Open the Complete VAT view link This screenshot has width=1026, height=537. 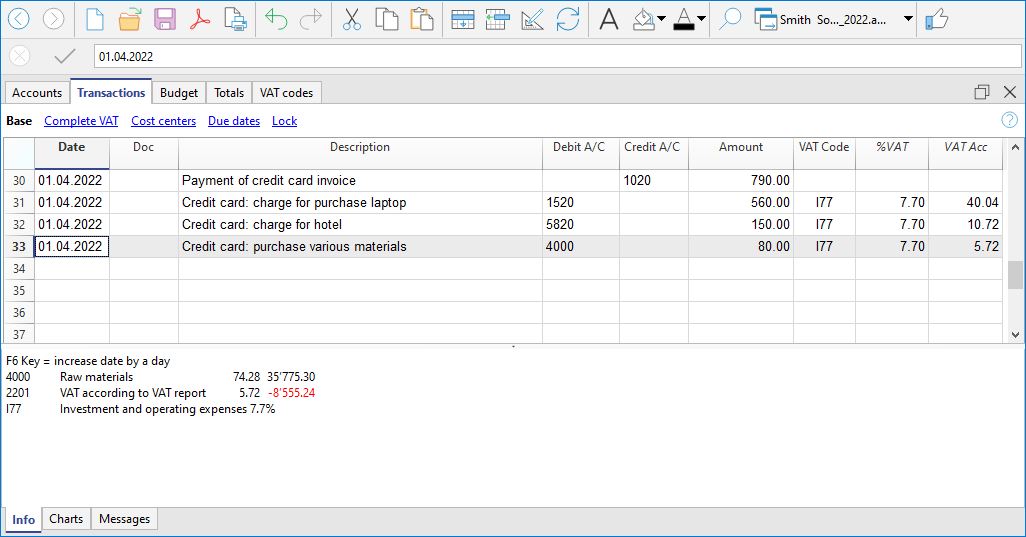coord(81,121)
